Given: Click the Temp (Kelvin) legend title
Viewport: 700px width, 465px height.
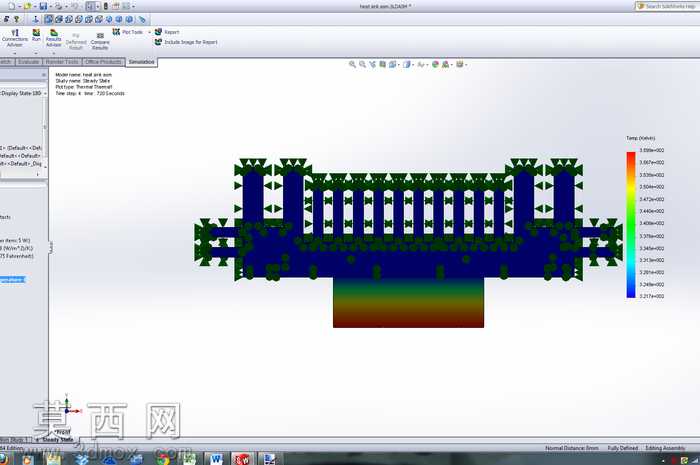Looking at the screenshot, I should click(641, 138).
